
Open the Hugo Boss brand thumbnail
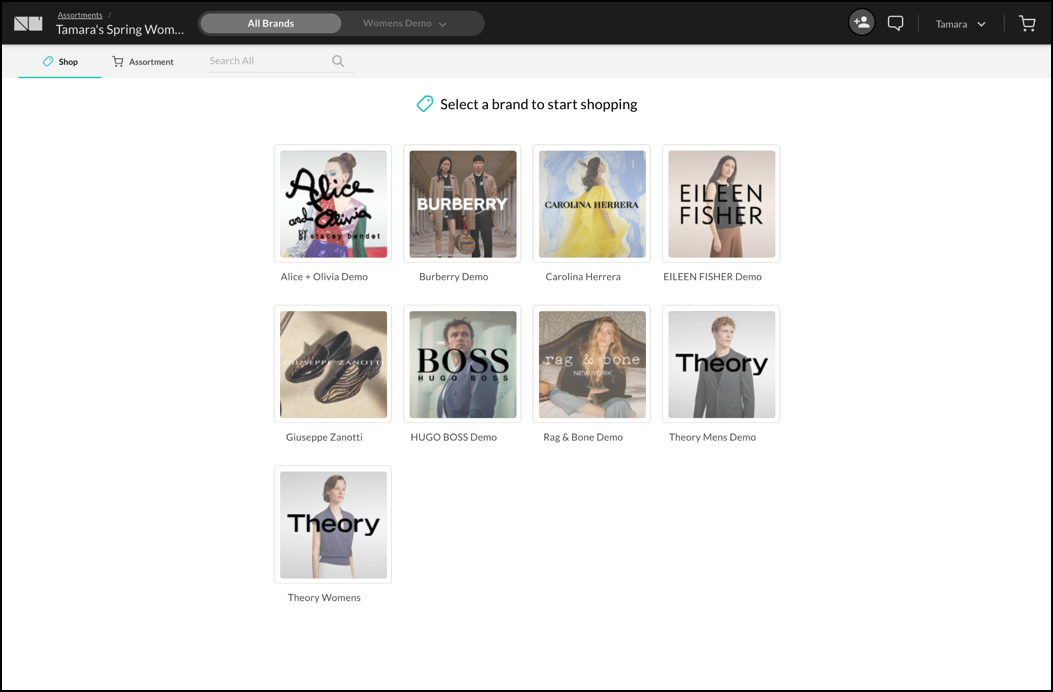463,364
